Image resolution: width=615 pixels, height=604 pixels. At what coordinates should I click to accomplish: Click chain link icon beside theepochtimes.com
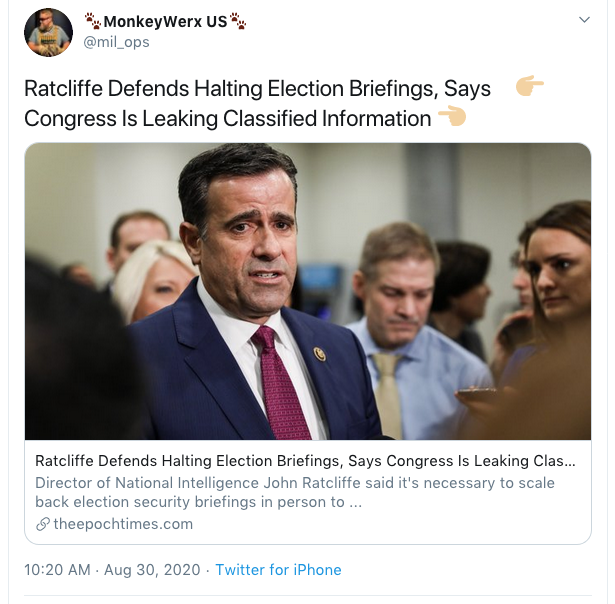coord(42,524)
